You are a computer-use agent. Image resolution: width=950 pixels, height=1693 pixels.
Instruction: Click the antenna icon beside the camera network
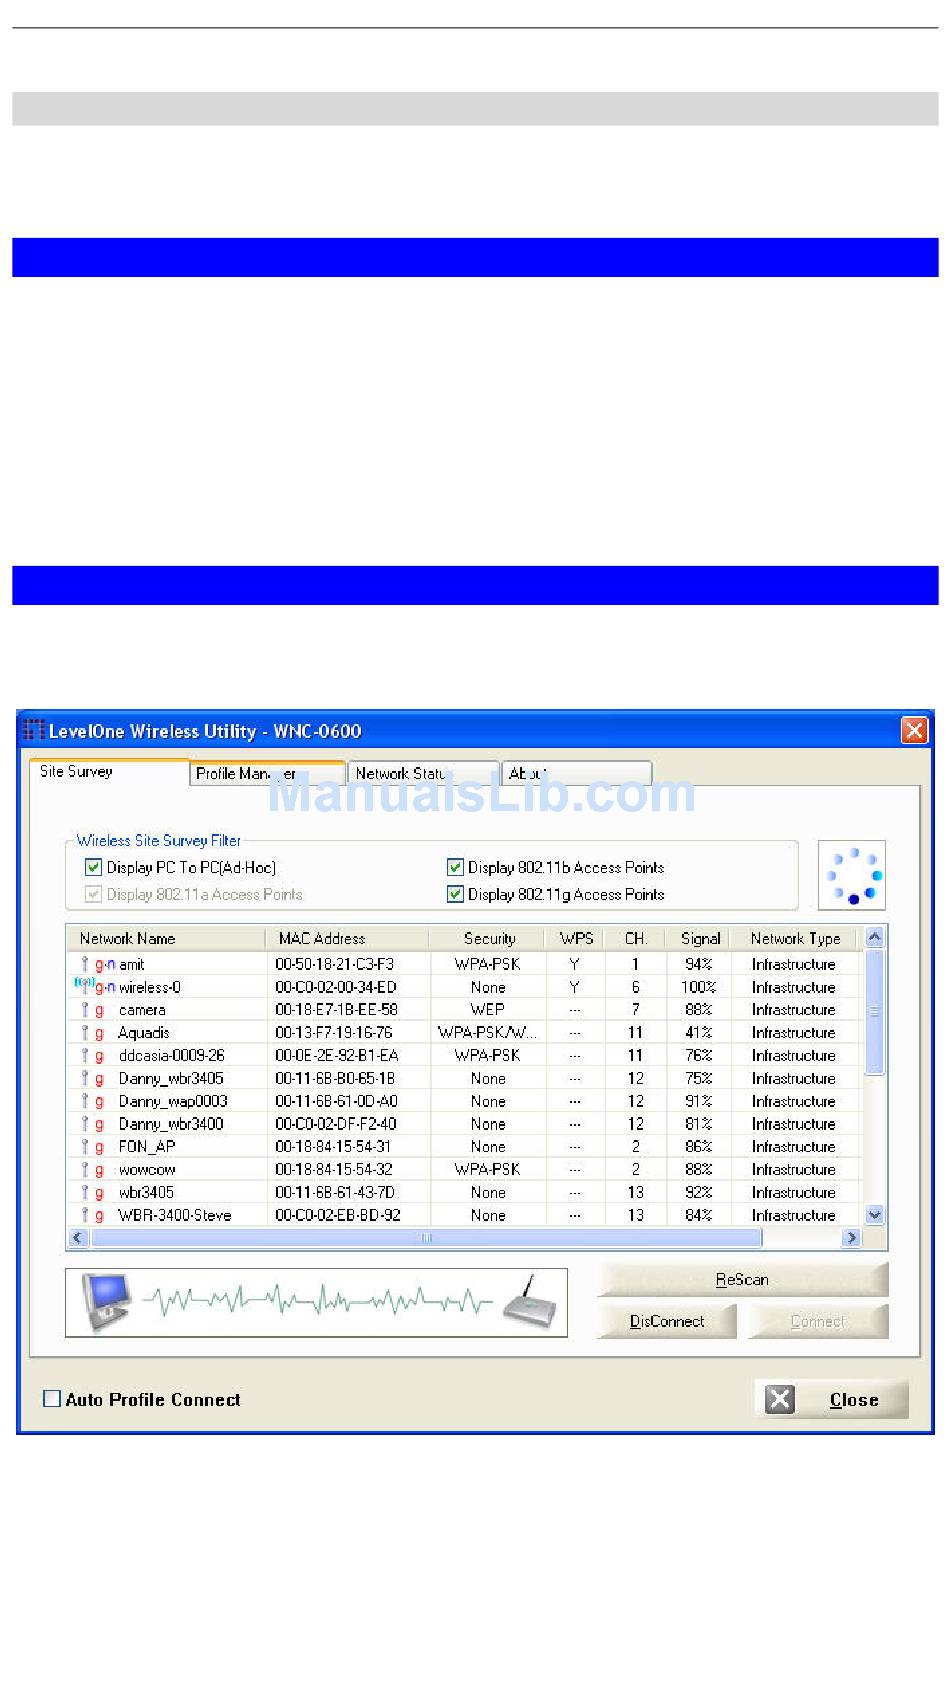click(85, 1010)
